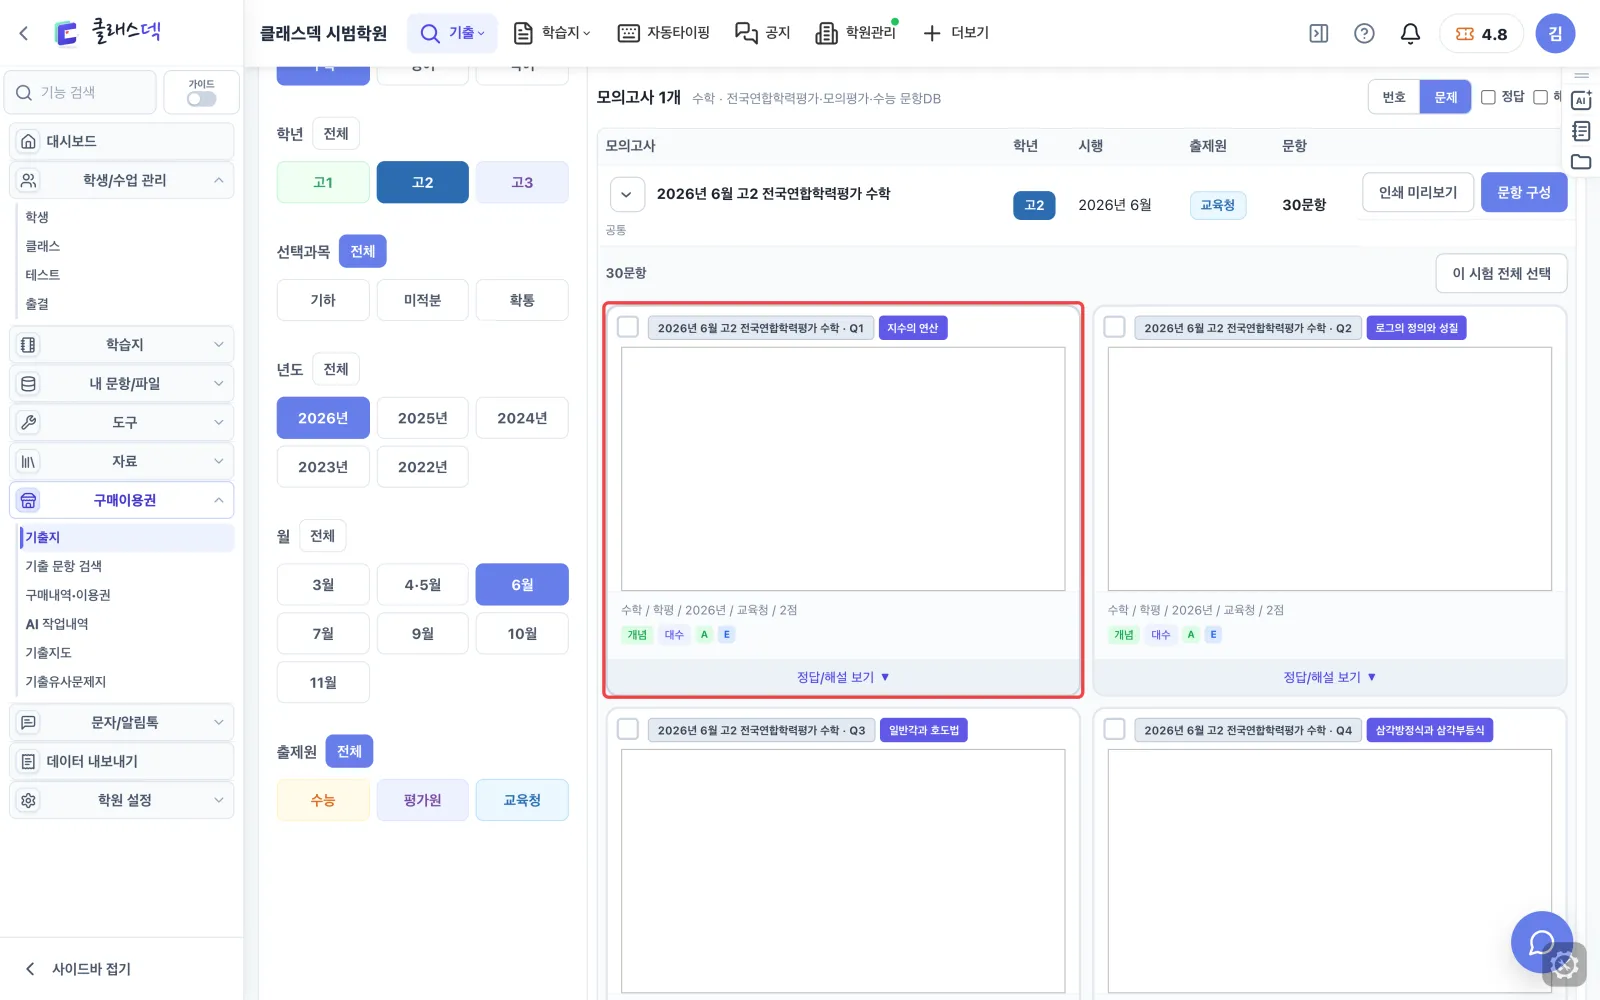This screenshot has height=1000, width=1600.
Task: Select the 고1 grade filter
Action: coord(323,182)
